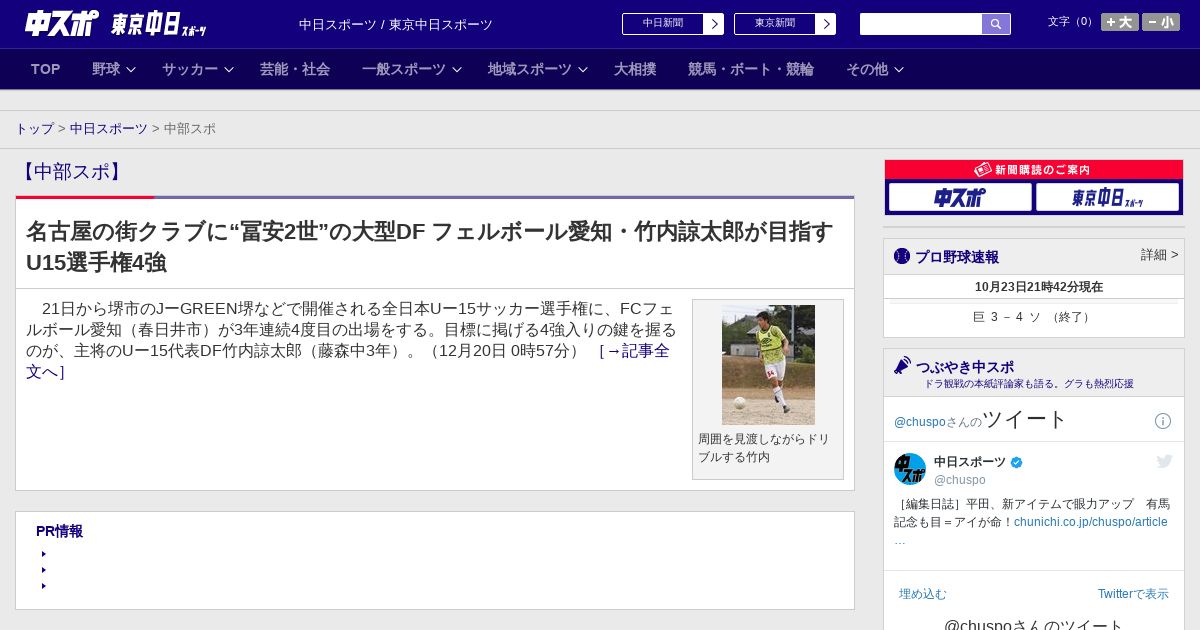This screenshot has width=1200, height=630.
Task: Click the 新聞購読のご案内 newspaper icon
Action: click(983, 170)
